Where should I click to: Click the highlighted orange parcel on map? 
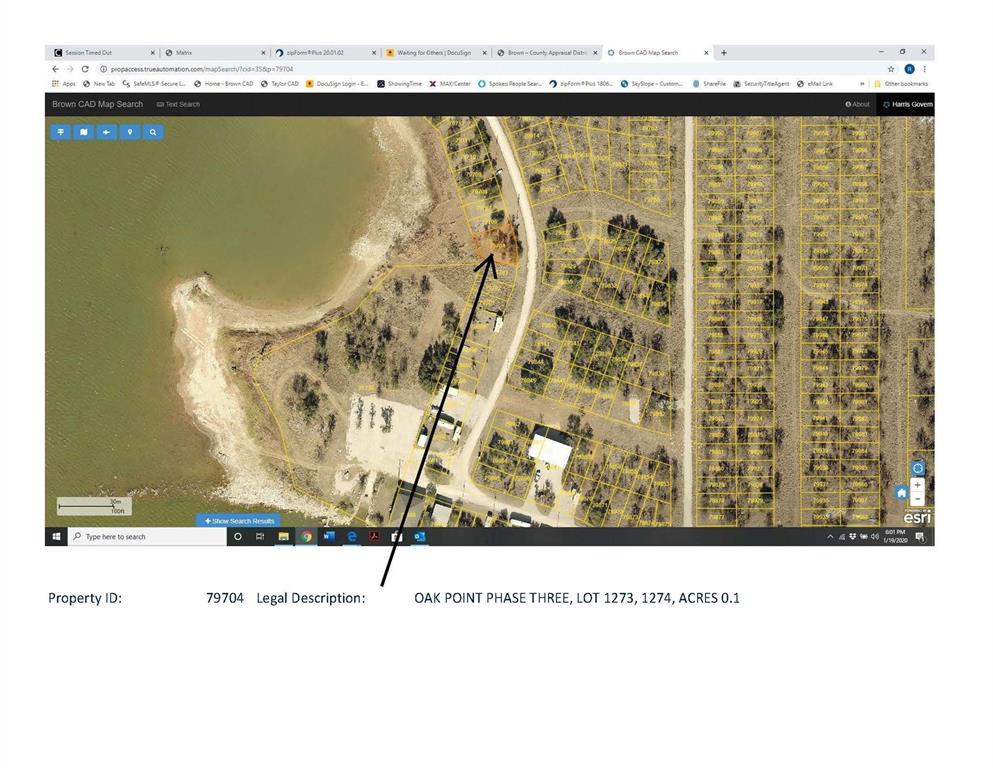pos(498,244)
